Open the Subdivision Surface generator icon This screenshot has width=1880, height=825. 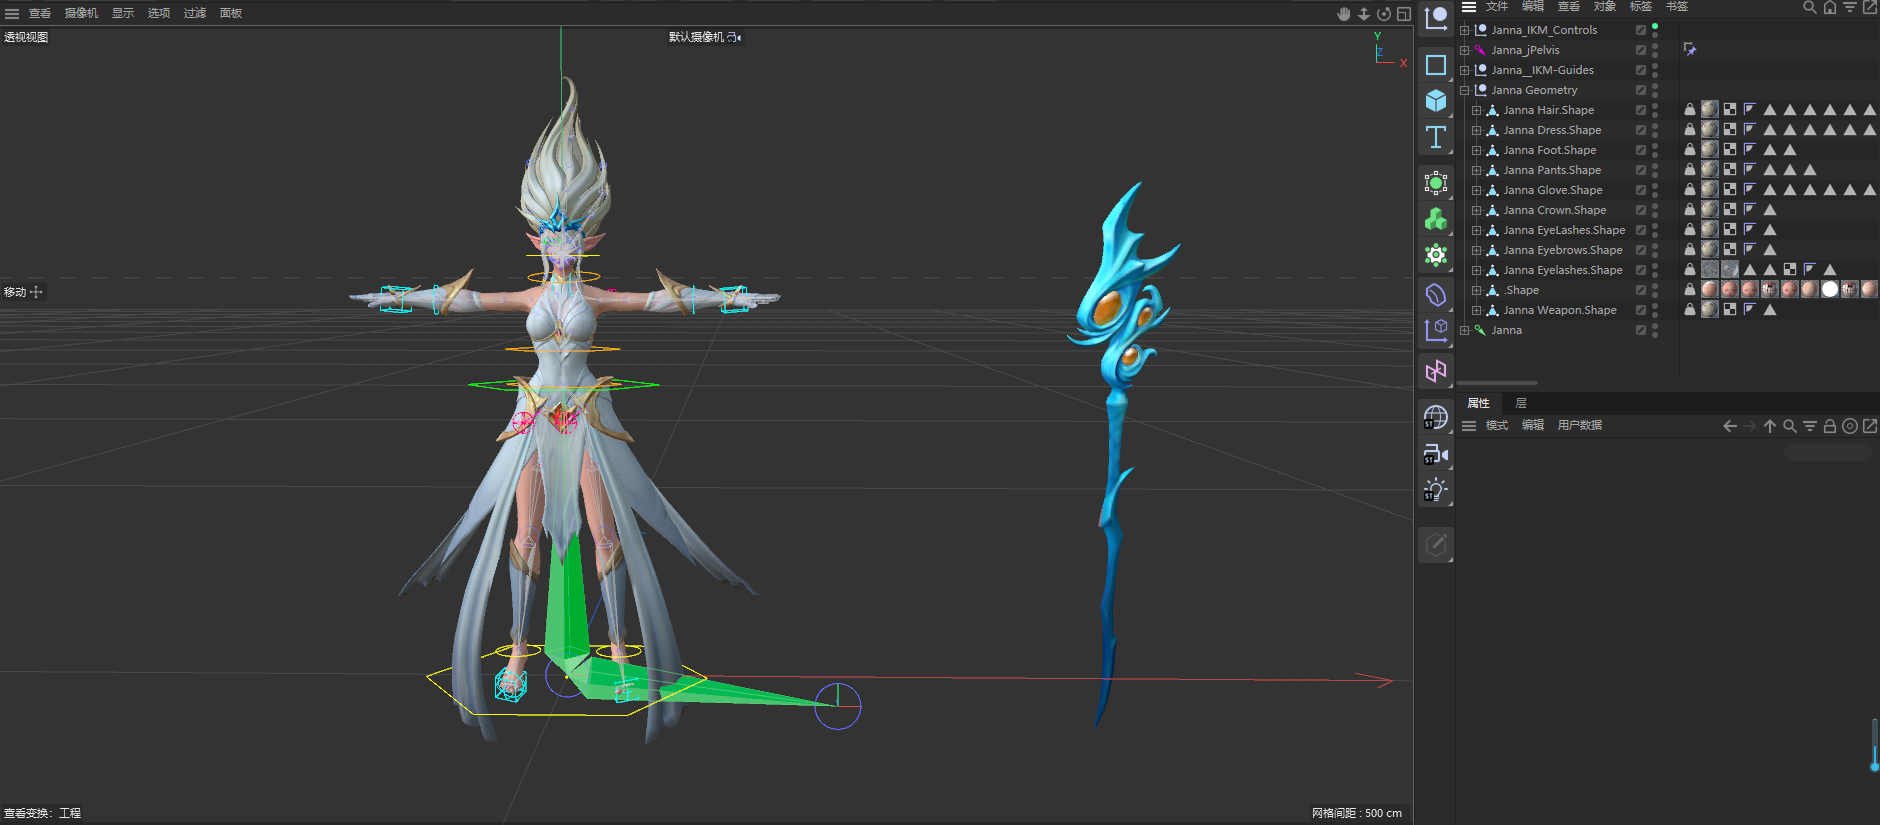[x=1436, y=183]
